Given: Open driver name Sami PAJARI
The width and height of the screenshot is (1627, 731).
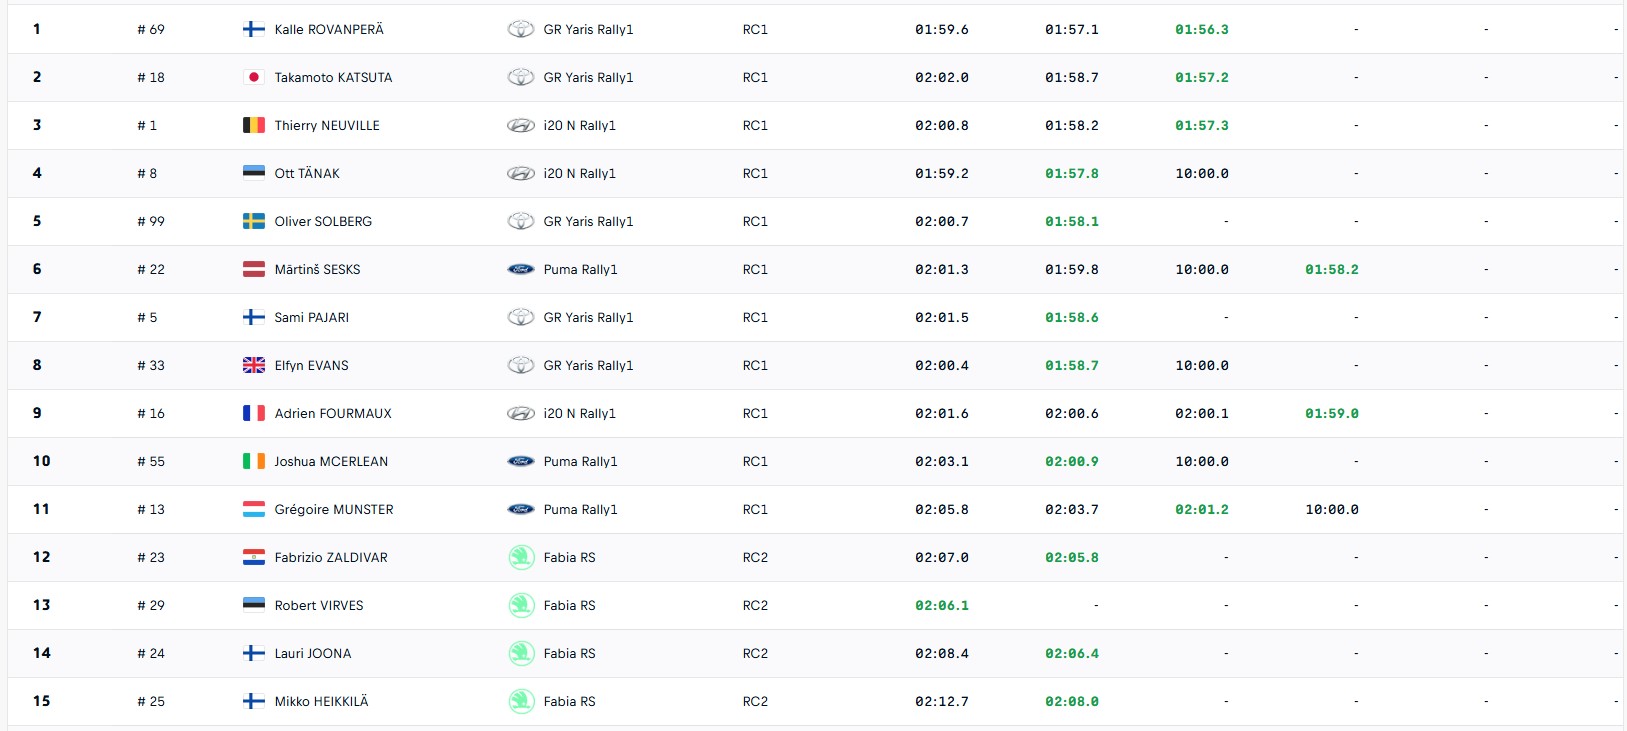Looking at the screenshot, I should pyautogui.click(x=312, y=317).
